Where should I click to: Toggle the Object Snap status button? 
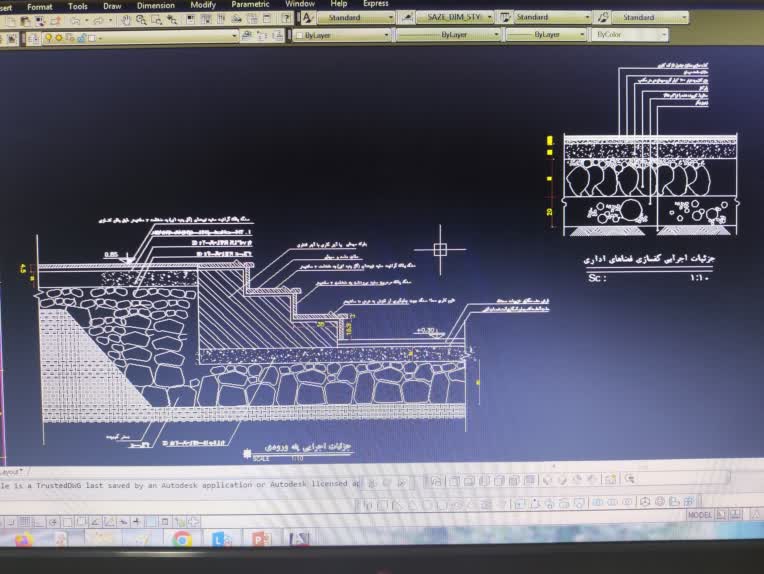coord(67,522)
